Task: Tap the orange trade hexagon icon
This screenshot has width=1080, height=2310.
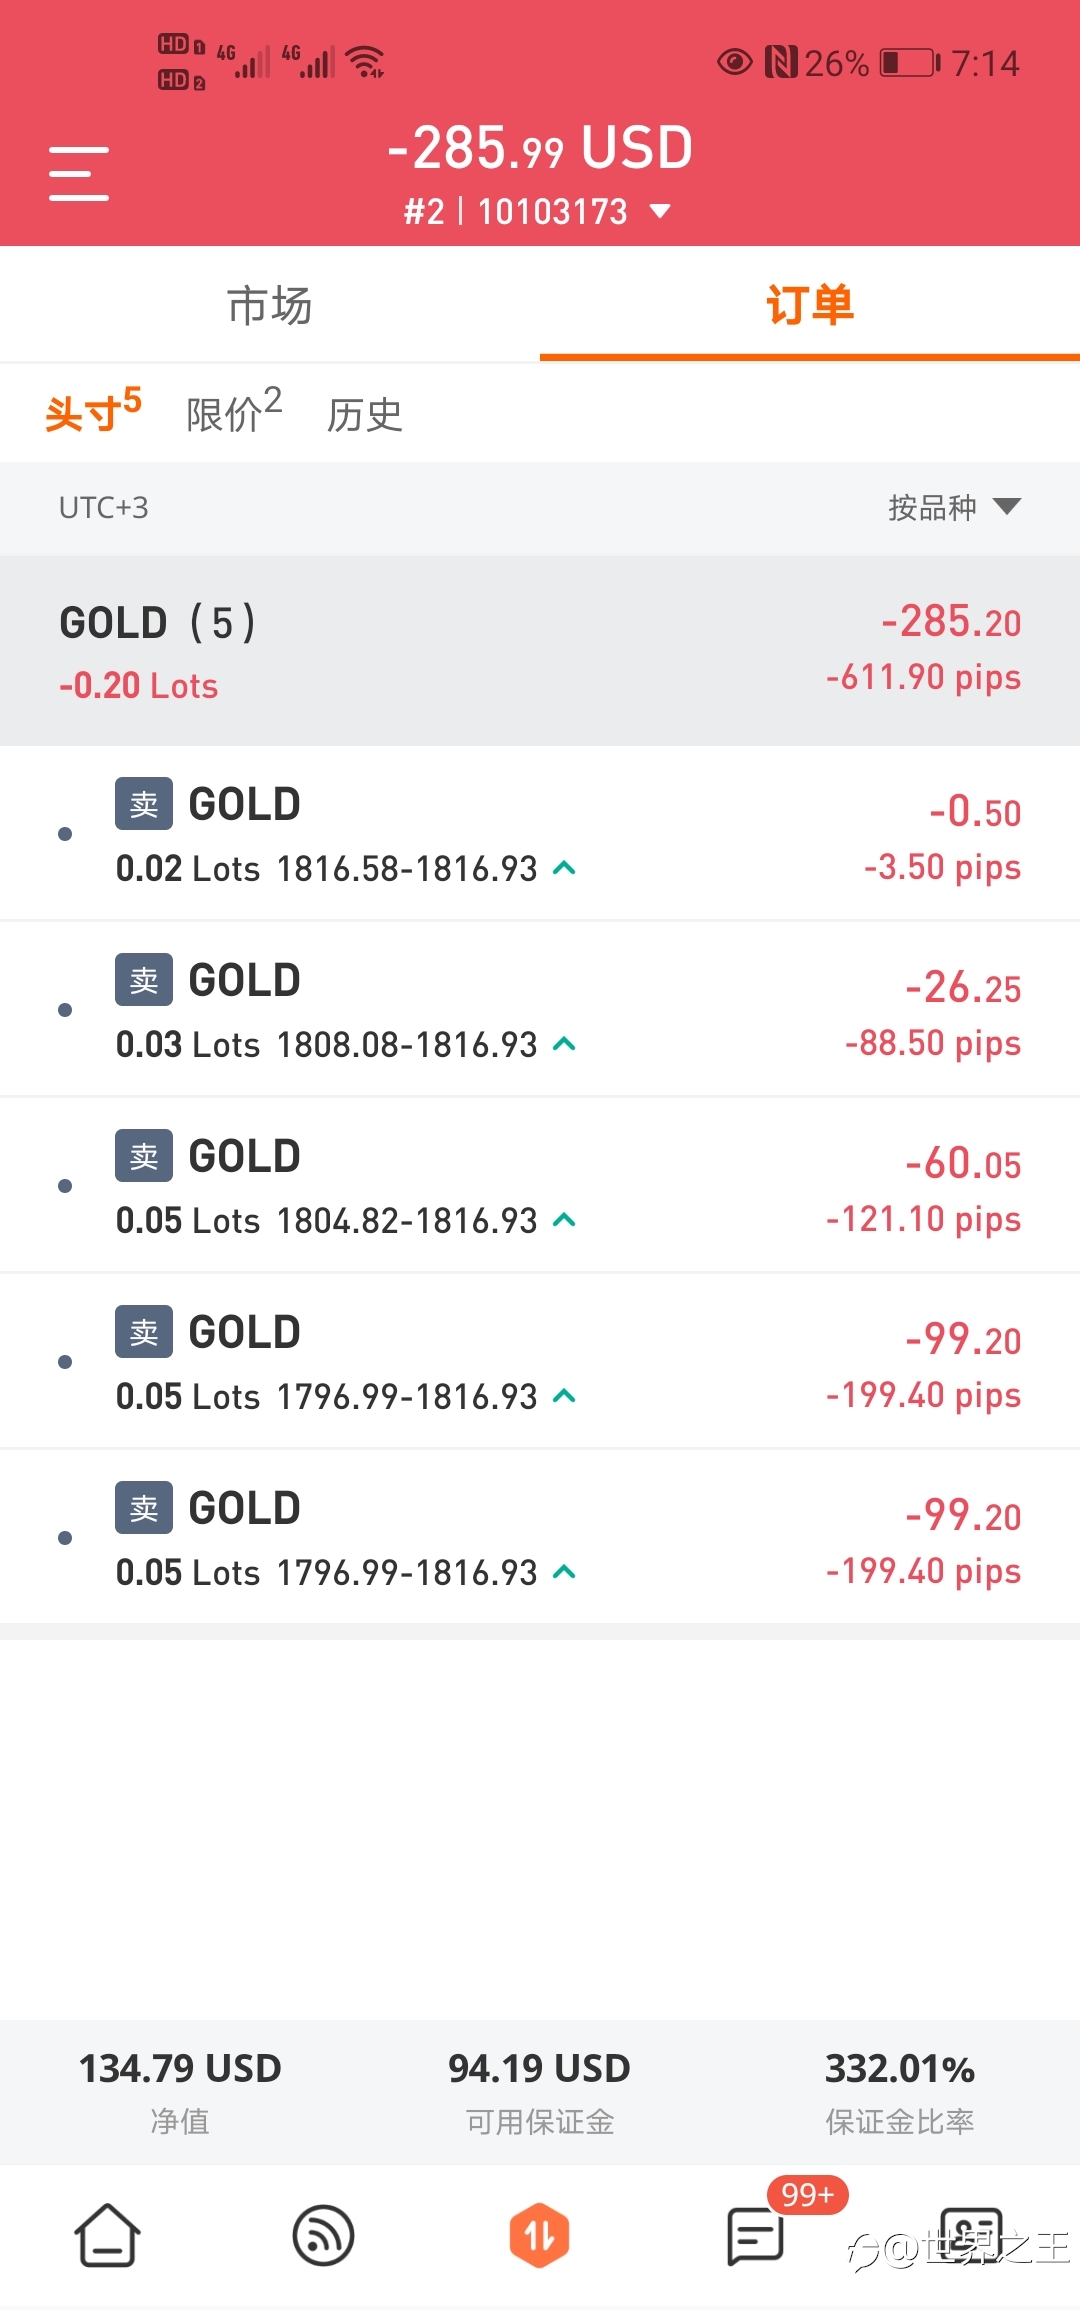Action: click(539, 2236)
